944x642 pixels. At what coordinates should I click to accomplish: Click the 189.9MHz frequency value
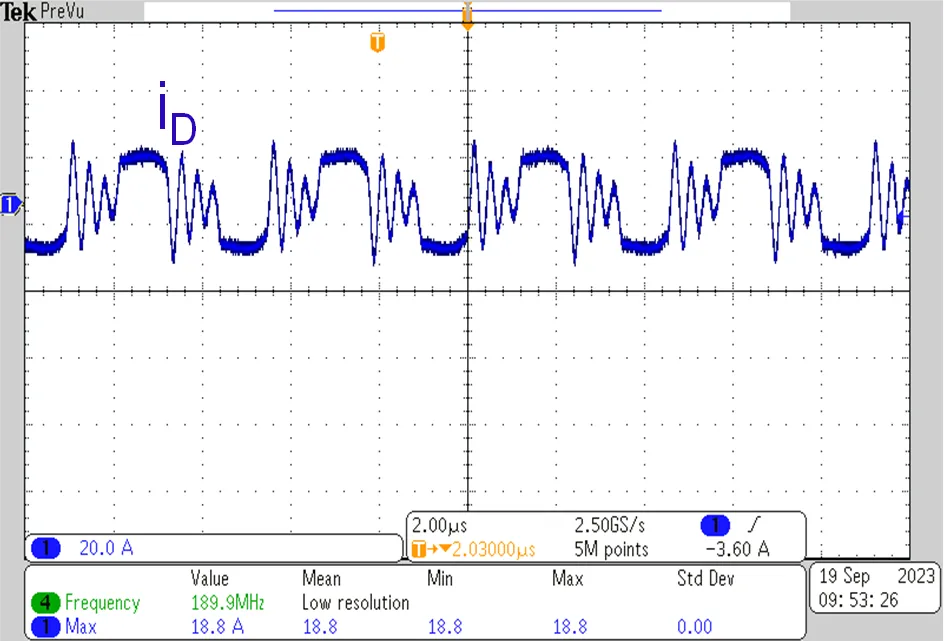click(227, 603)
